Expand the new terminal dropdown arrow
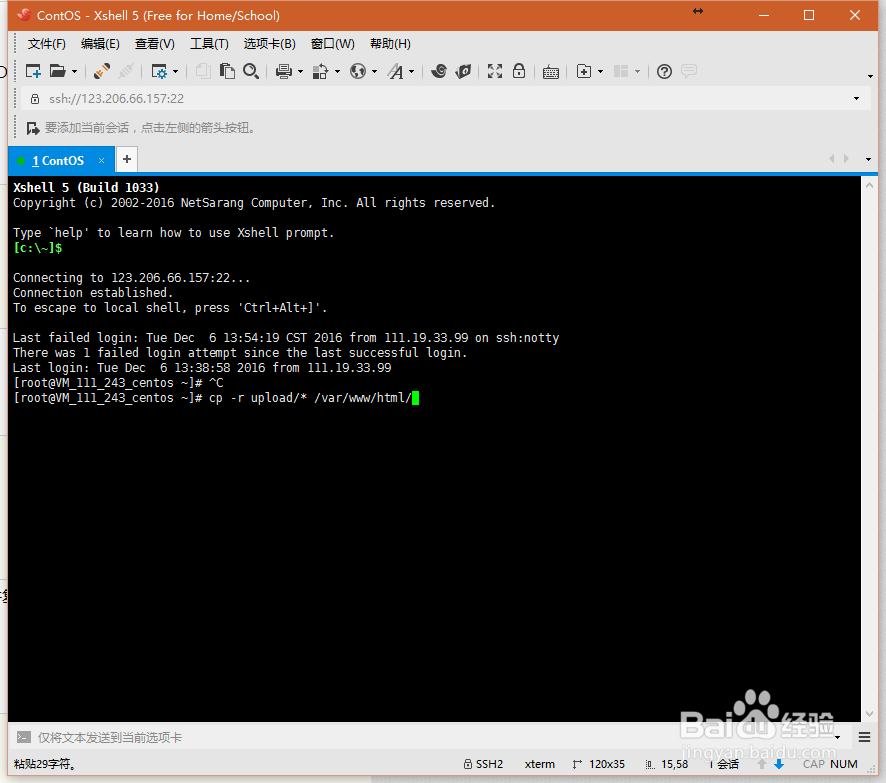Image resolution: width=886 pixels, height=783 pixels. [x=600, y=71]
